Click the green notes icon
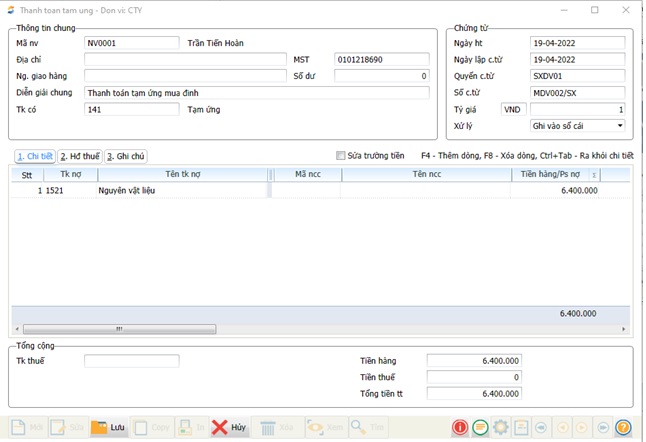Screen dimensions: 646x442 pyautogui.click(x=480, y=428)
